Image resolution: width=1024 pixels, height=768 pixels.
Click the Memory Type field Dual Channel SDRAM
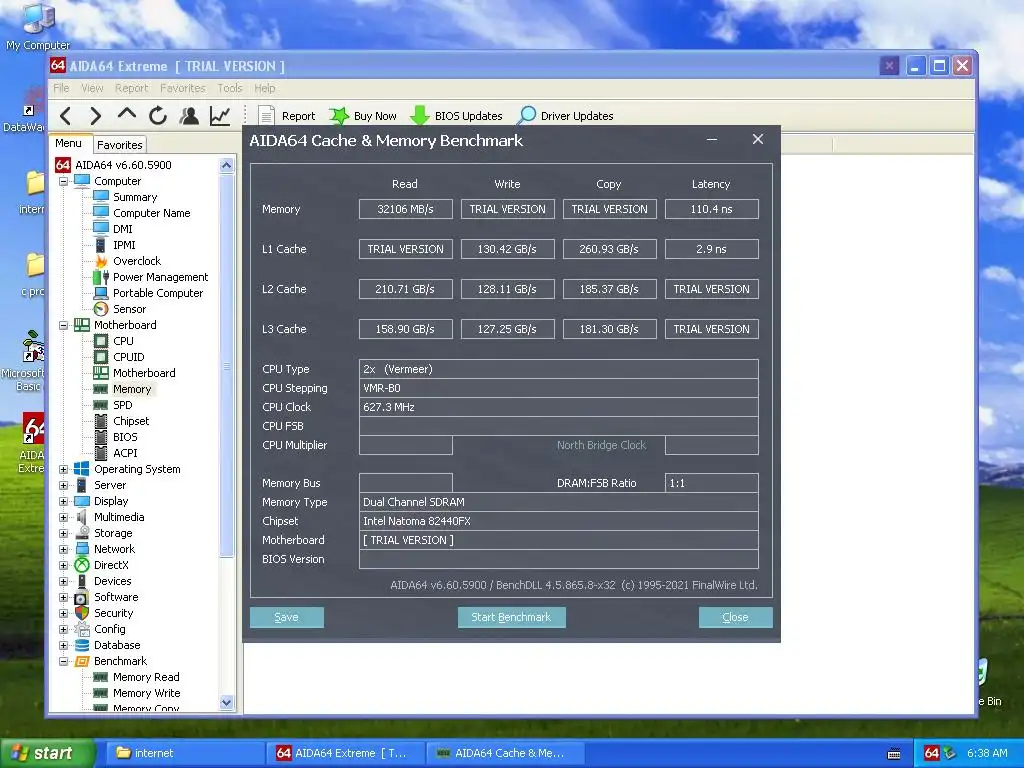click(x=558, y=502)
